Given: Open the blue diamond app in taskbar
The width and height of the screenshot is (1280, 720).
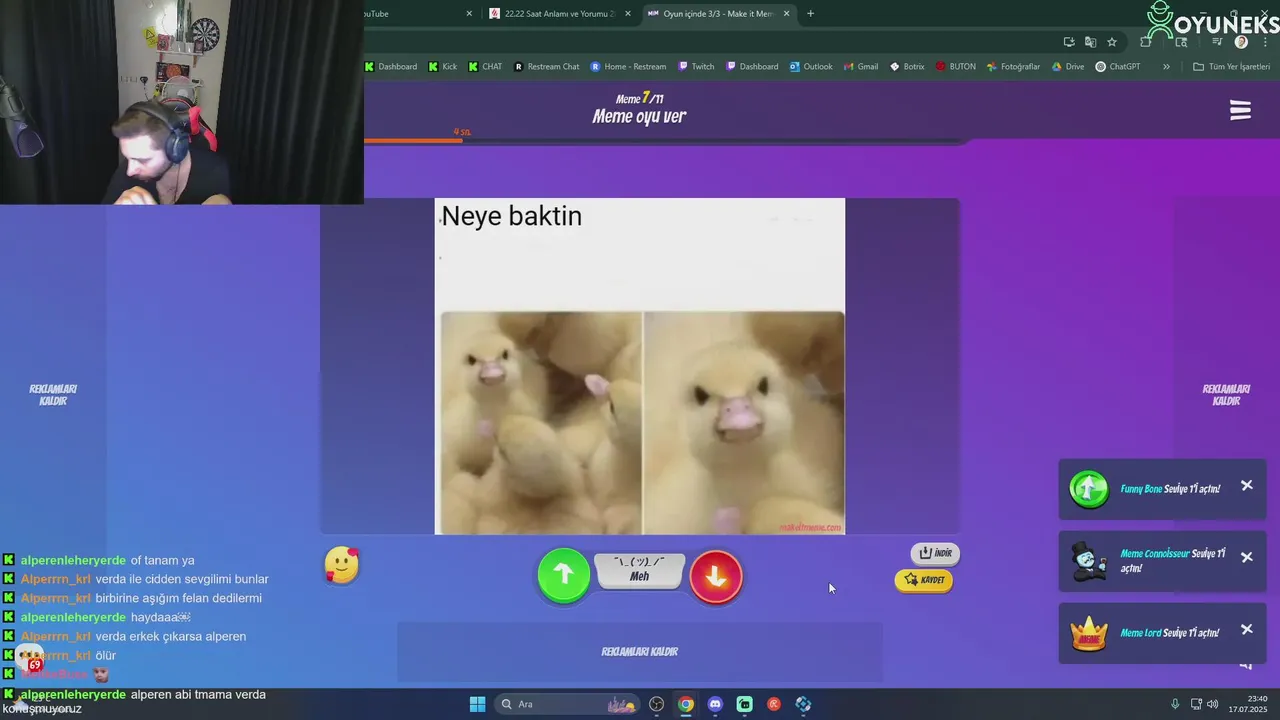Looking at the screenshot, I should pyautogui.click(x=803, y=704).
